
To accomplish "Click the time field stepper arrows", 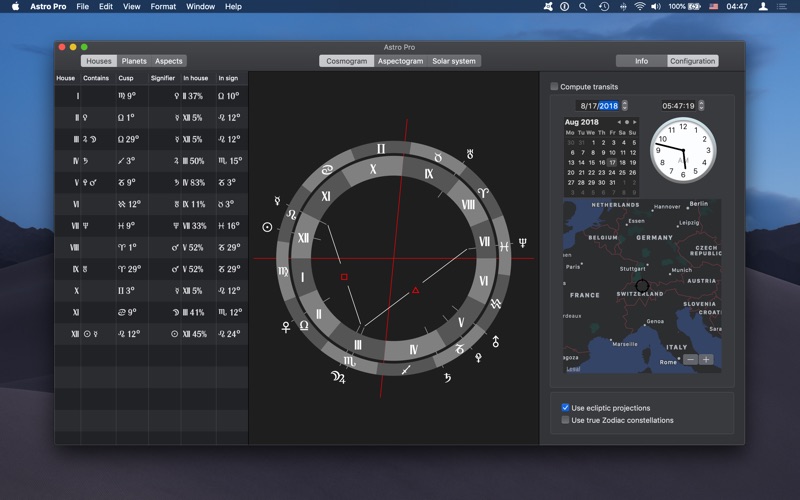I will pos(702,105).
